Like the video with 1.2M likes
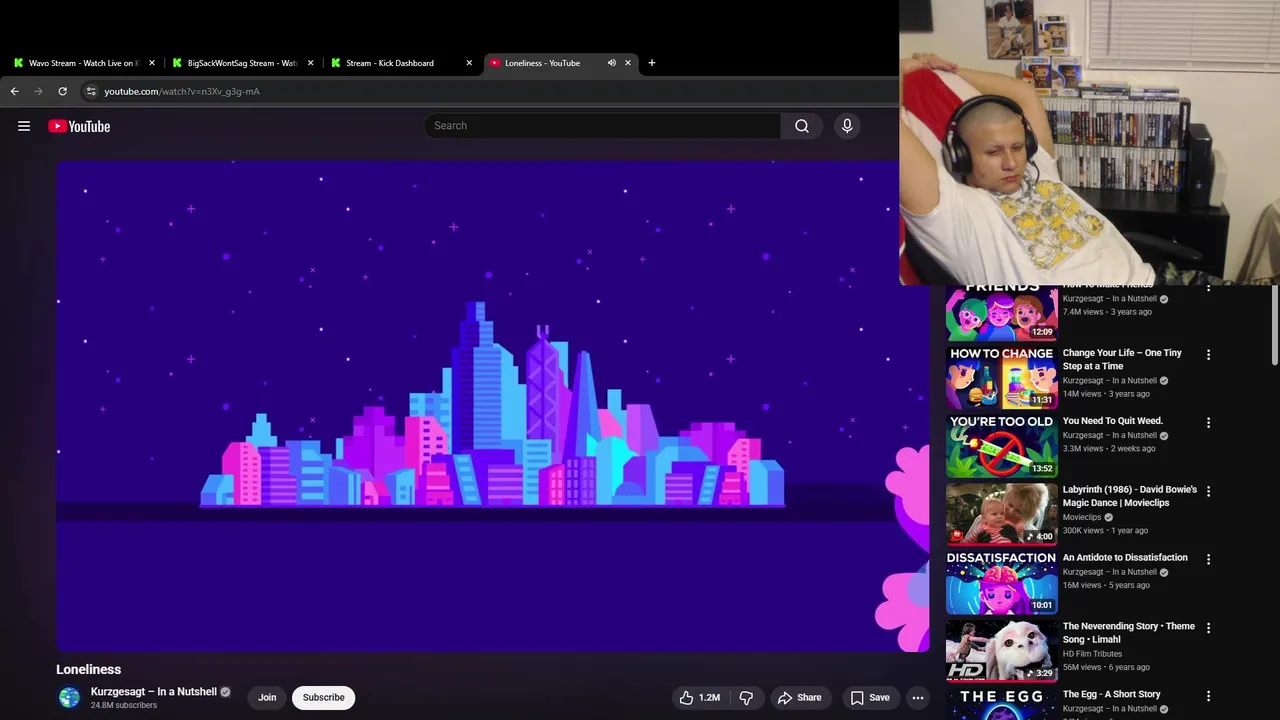This screenshot has width=1280, height=720. pos(700,698)
